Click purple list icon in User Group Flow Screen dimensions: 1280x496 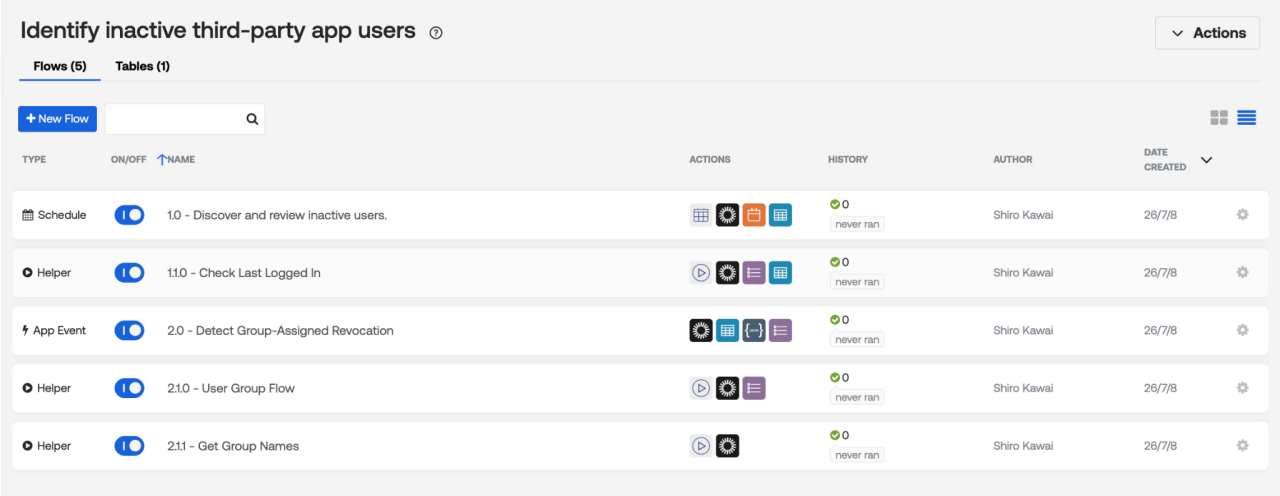coord(754,388)
